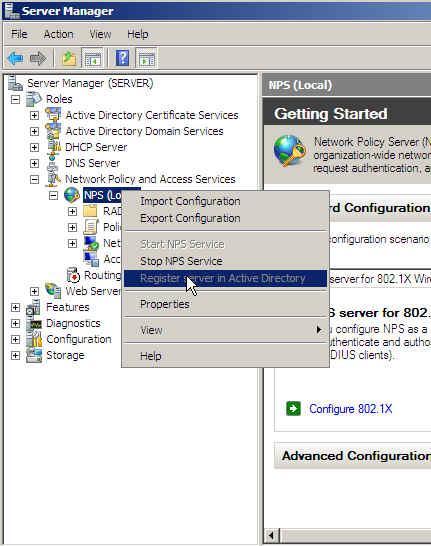Expand the Advanced Configuration section header

353,455
